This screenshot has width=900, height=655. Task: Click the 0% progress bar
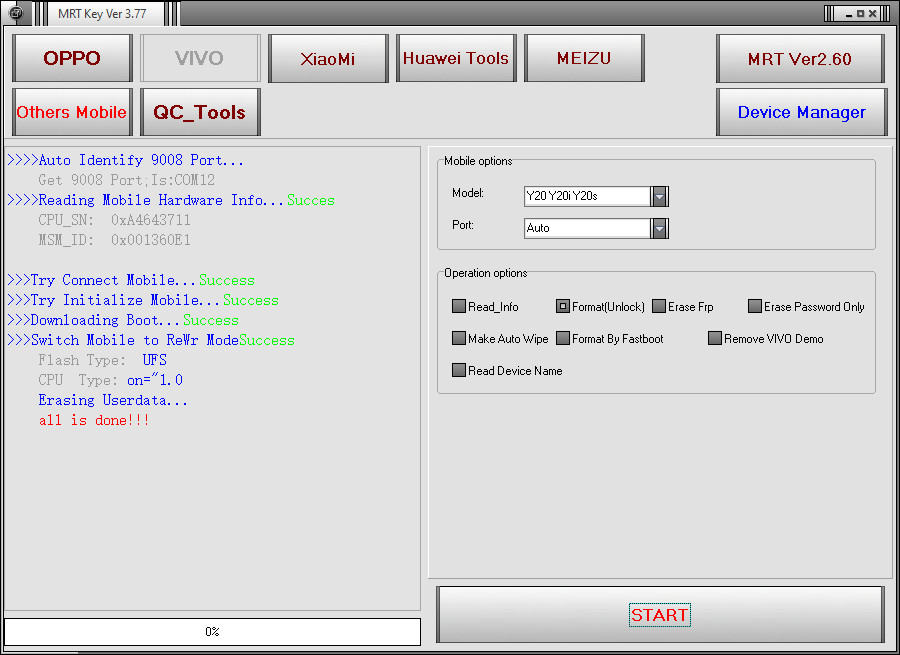[212, 631]
